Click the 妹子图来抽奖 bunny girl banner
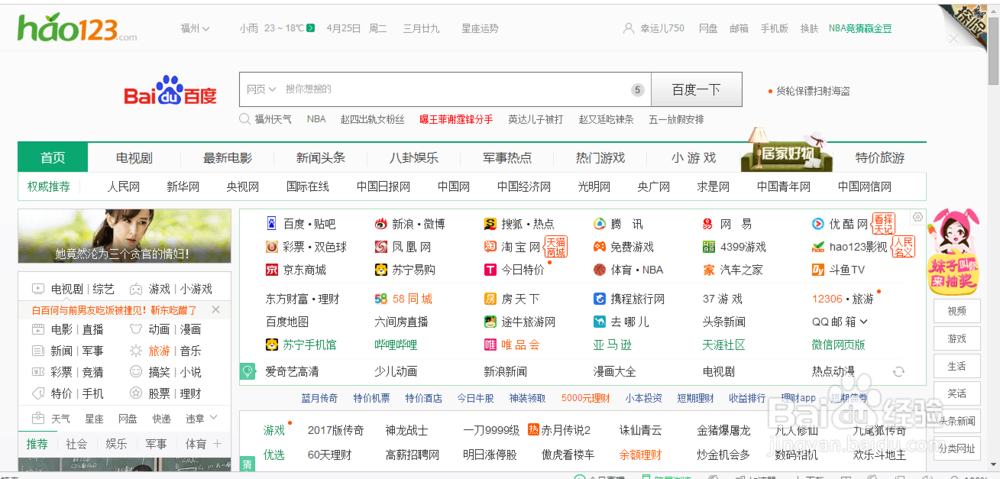The image size is (1000, 479). [x=954, y=251]
